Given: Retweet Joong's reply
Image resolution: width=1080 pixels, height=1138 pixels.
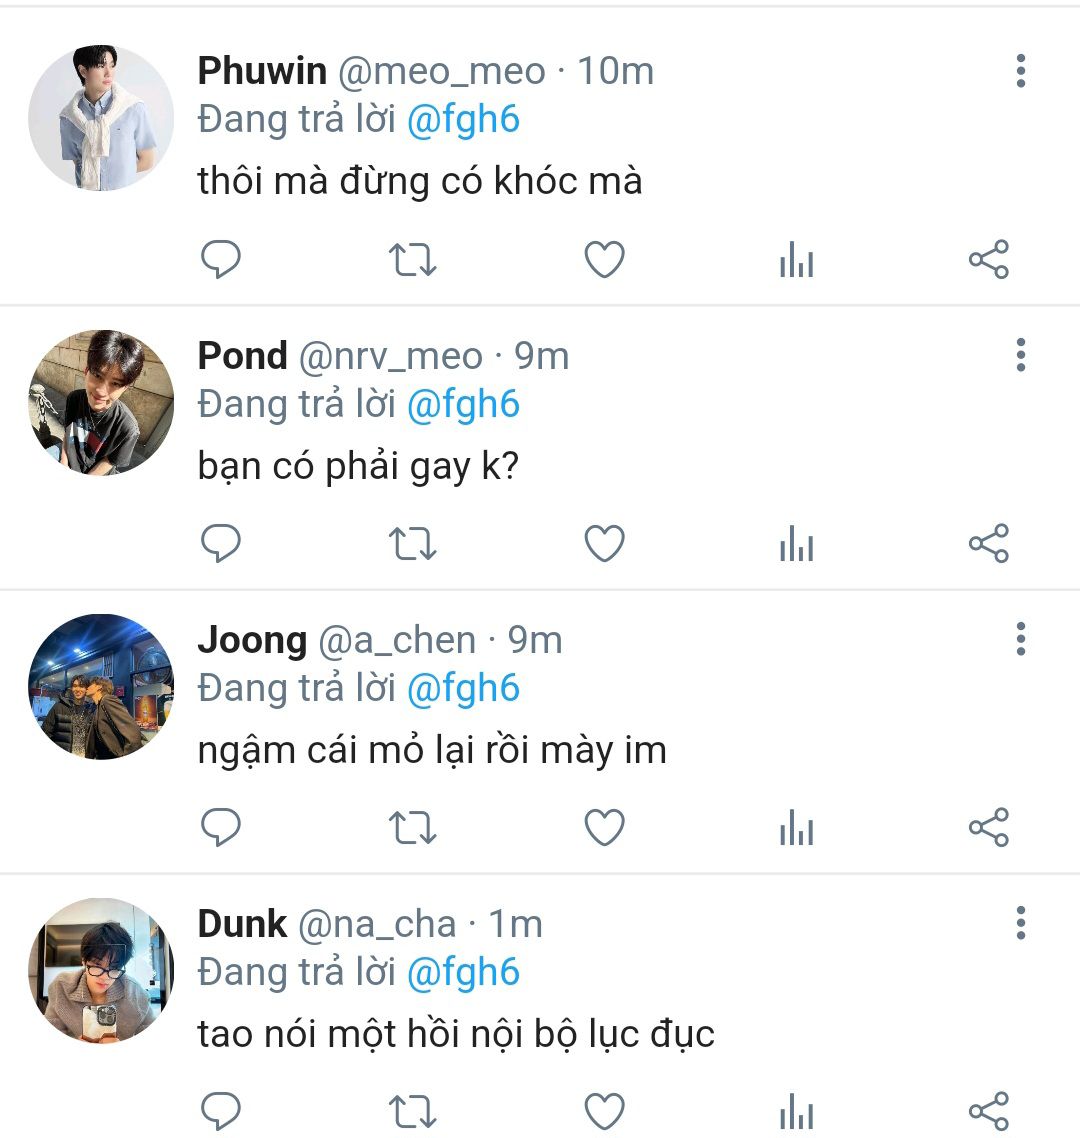Looking at the screenshot, I should click(x=412, y=828).
